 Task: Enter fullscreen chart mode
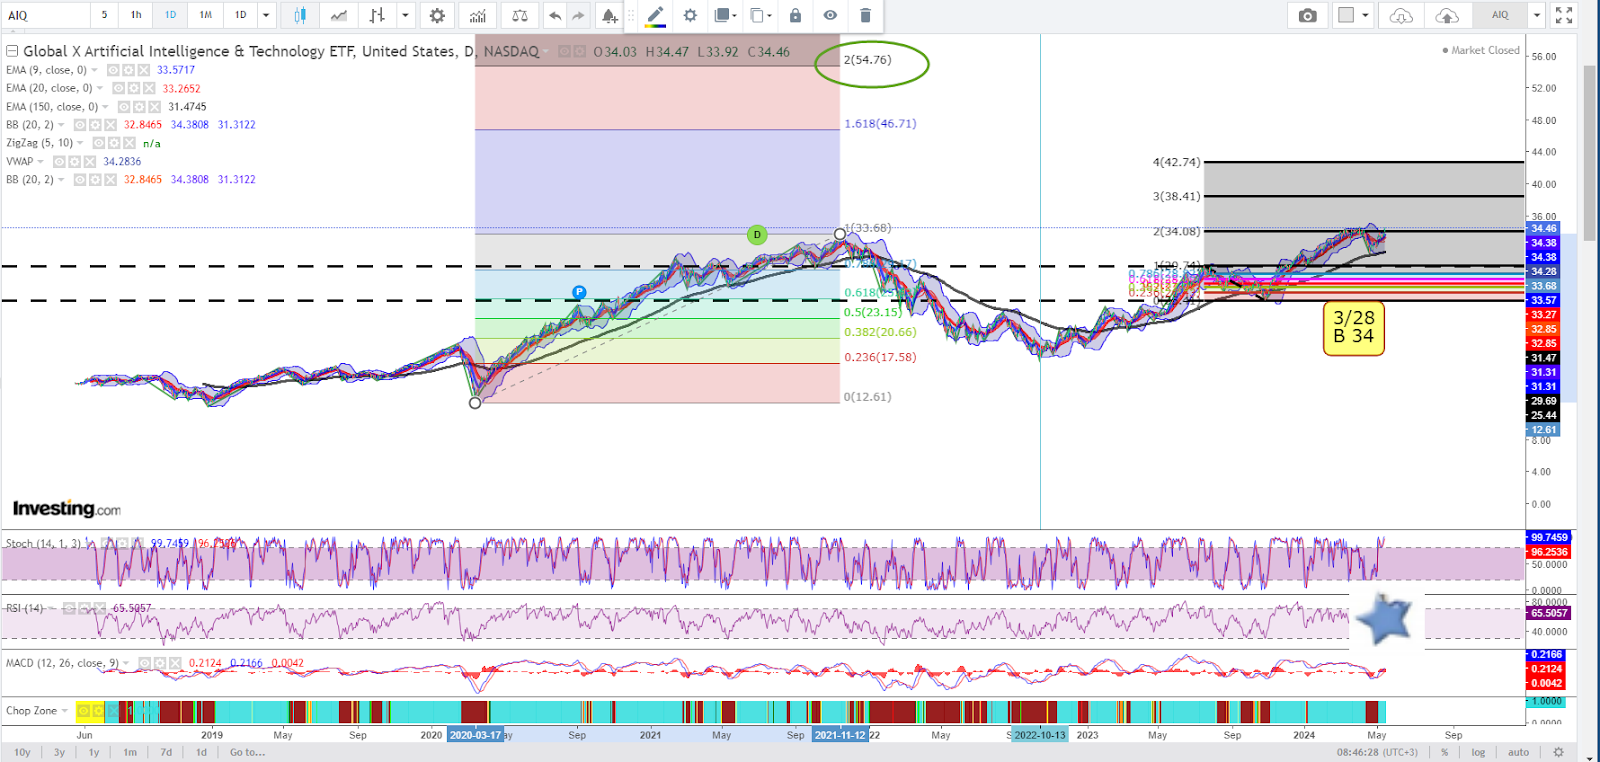coord(1564,15)
